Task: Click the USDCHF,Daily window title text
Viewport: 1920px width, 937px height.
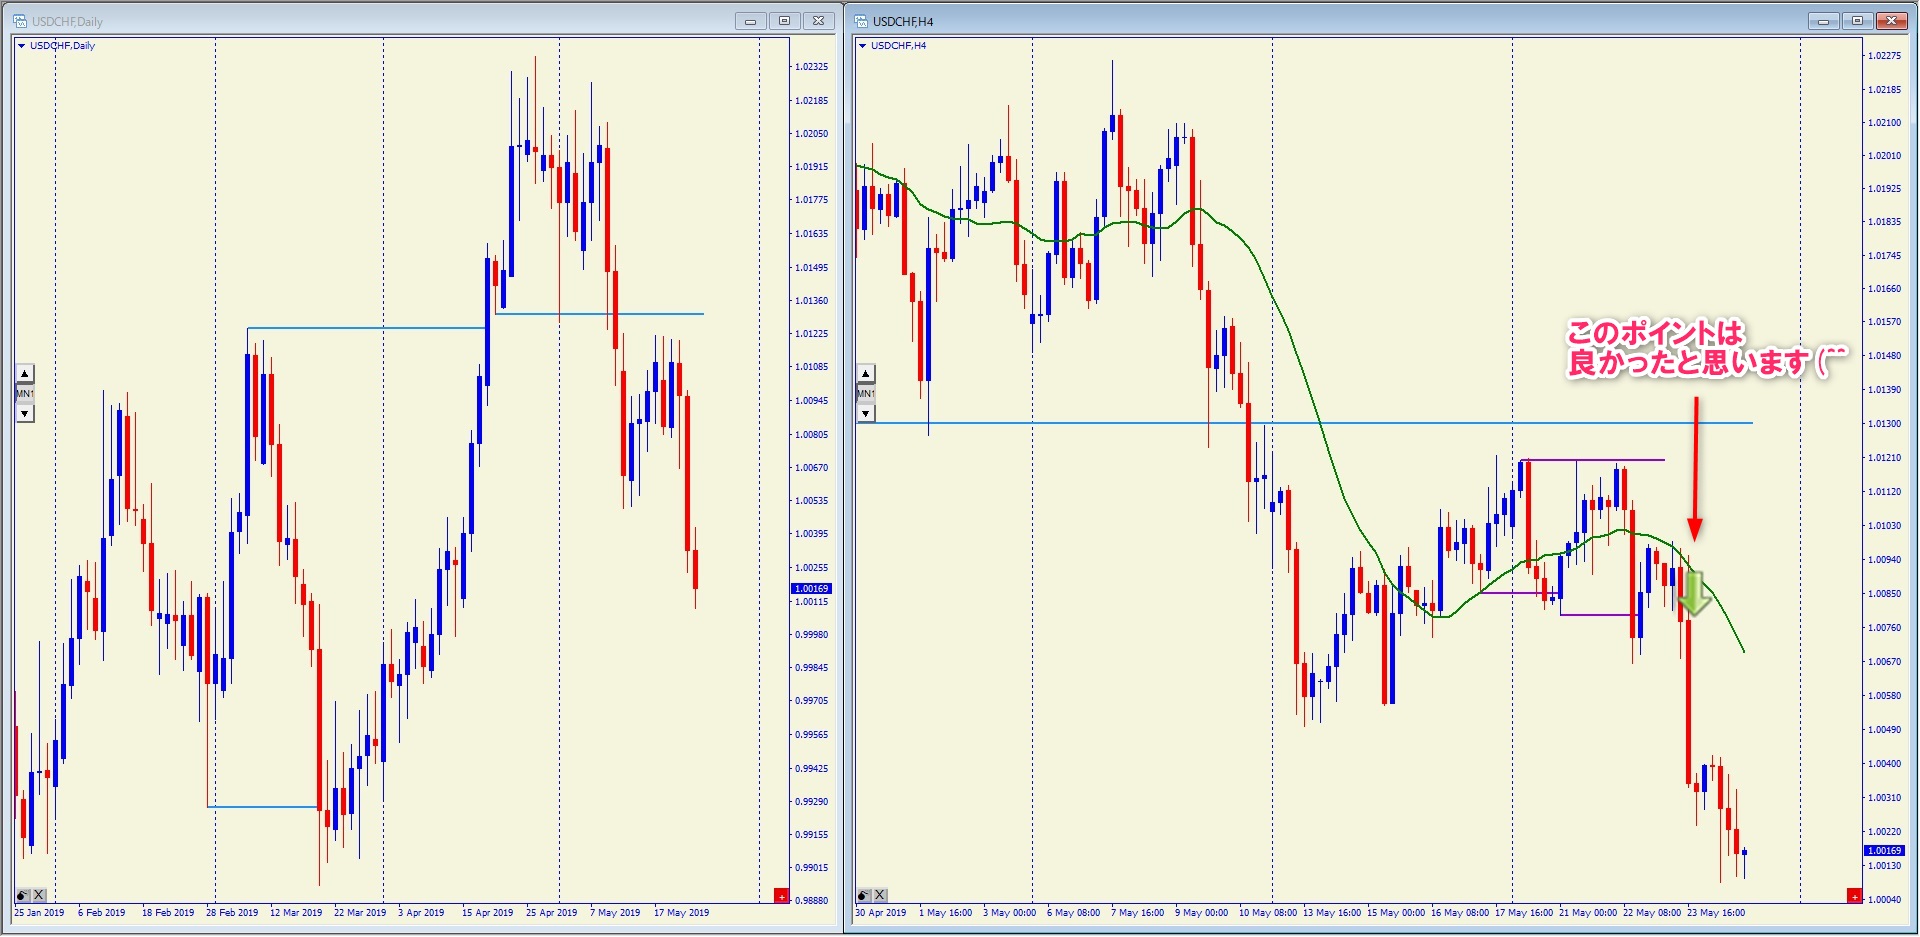Action: (67, 21)
